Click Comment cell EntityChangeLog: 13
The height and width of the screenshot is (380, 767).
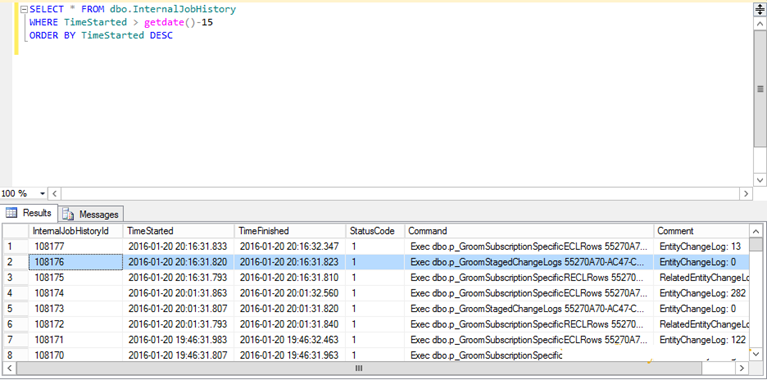point(701,246)
